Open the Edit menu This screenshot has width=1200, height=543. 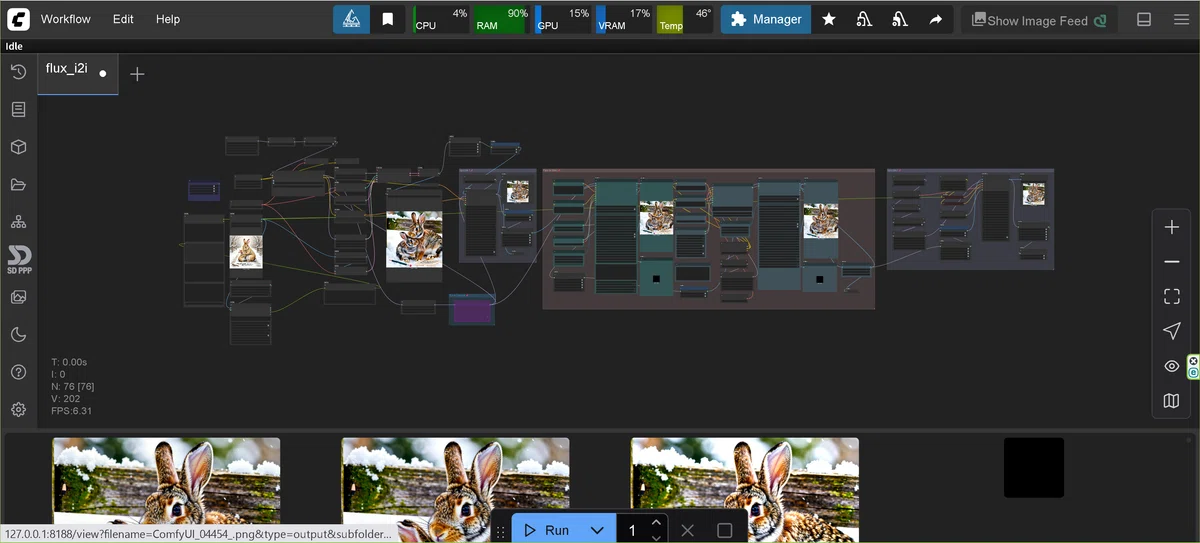click(x=123, y=19)
